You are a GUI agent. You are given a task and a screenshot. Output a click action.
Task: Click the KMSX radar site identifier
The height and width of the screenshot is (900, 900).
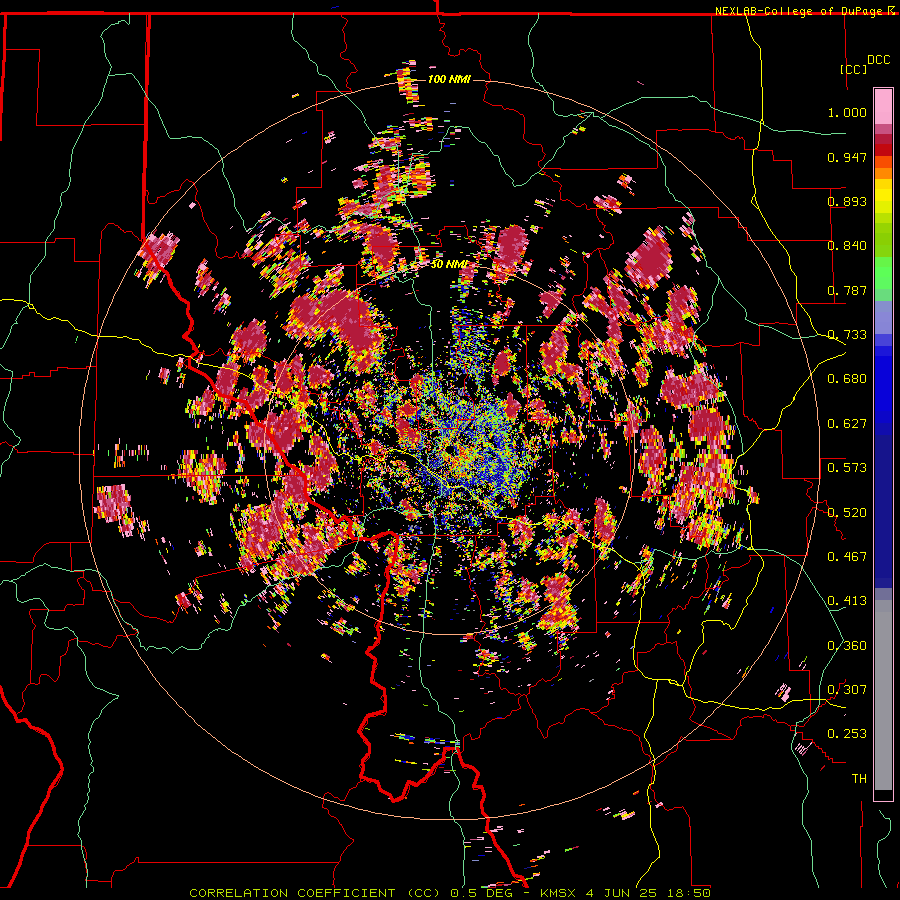(x=560, y=893)
